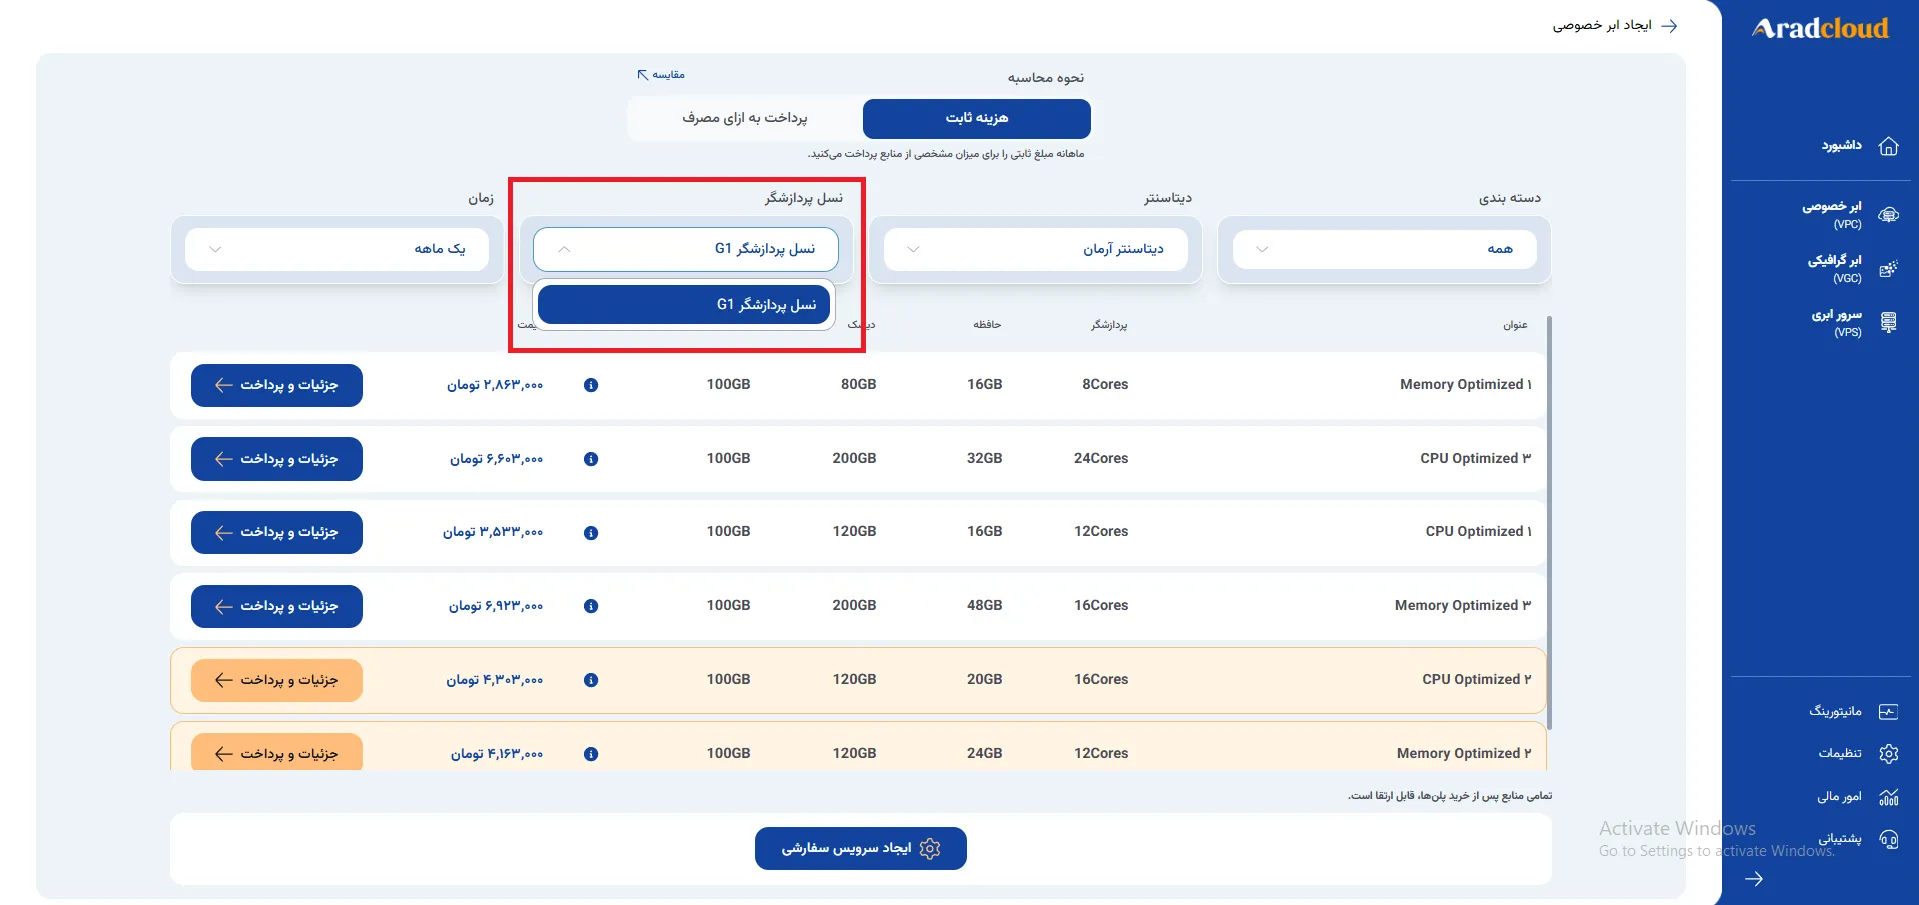Click orange Details and Pay for Memory Optimized ۲
Viewport: 1919px width, 905px height.
pos(277,752)
